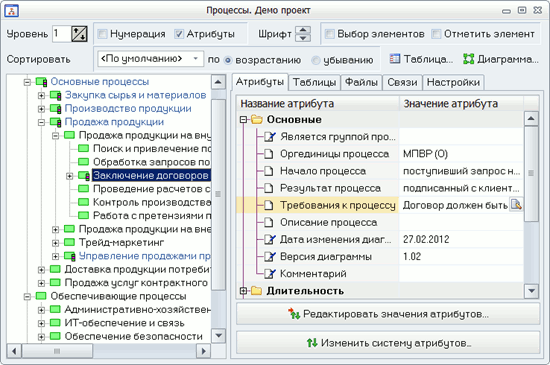Click the app icon in the title bar
Viewport: 550px width, 365px height.
(x=11, y=11)
